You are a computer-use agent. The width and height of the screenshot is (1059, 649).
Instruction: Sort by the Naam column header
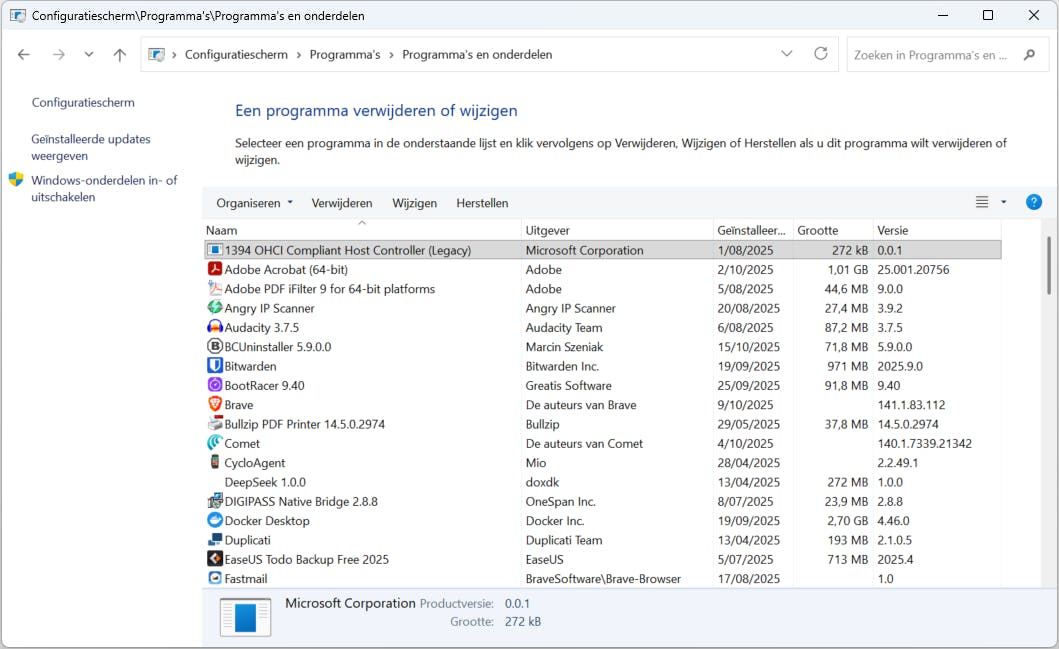click(362, 230)
